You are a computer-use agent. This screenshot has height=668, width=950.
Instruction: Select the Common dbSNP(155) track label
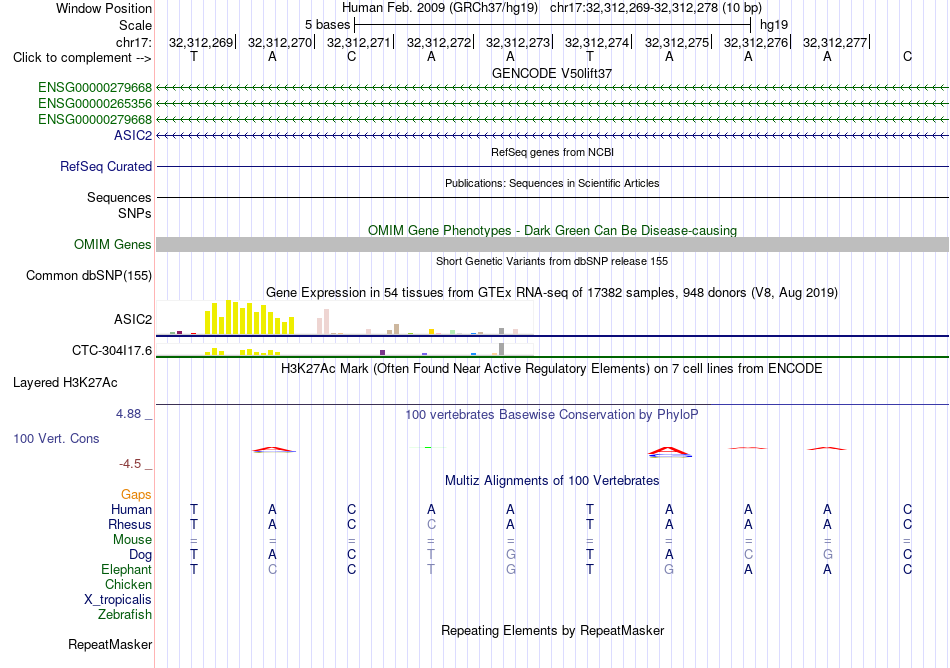pyautogui.click(x=89, y=276)
